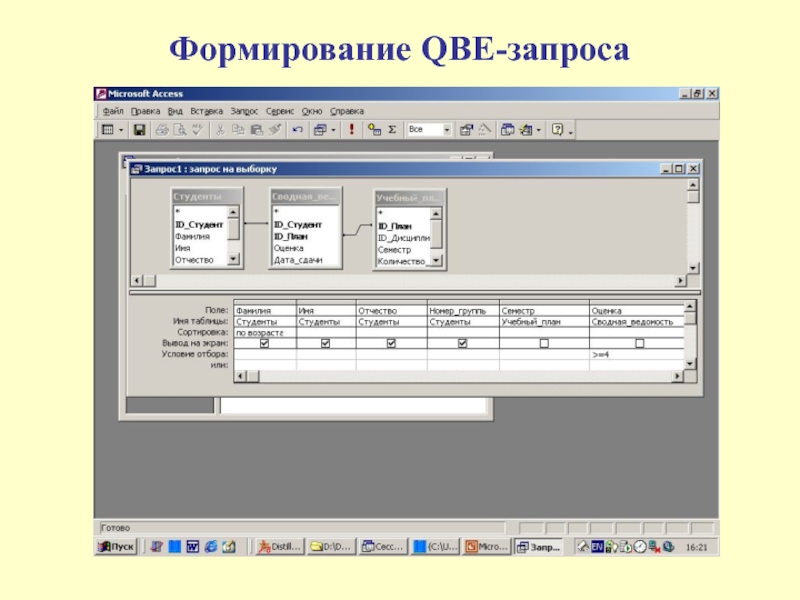
Task: Switch to the Distill... taskbar button
Action: [x=280, y=547]
